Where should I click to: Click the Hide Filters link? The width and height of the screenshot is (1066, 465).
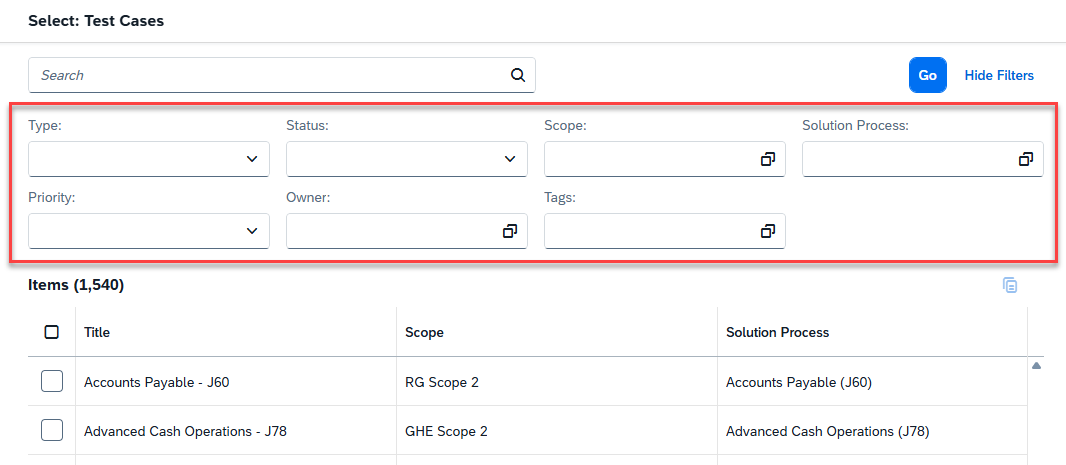pyautogui.click(x=998, y=75)
